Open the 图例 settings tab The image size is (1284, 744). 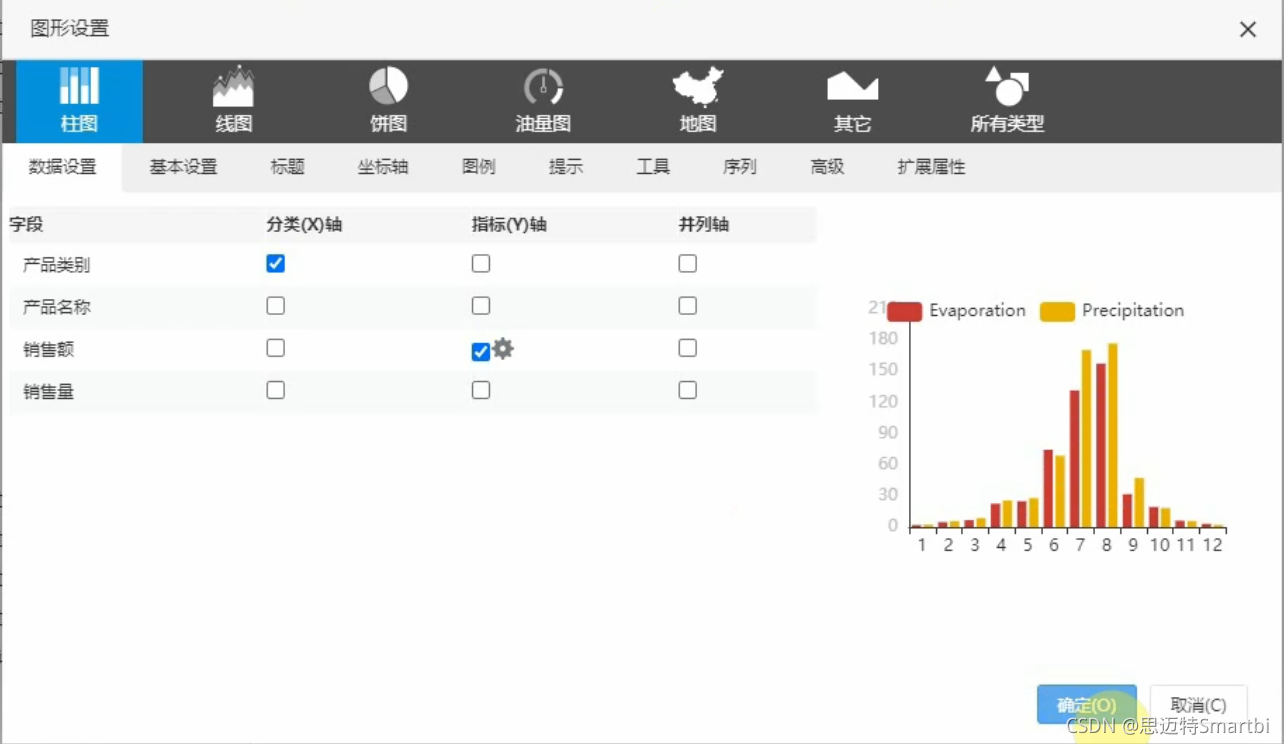click(x=479, y=166)
